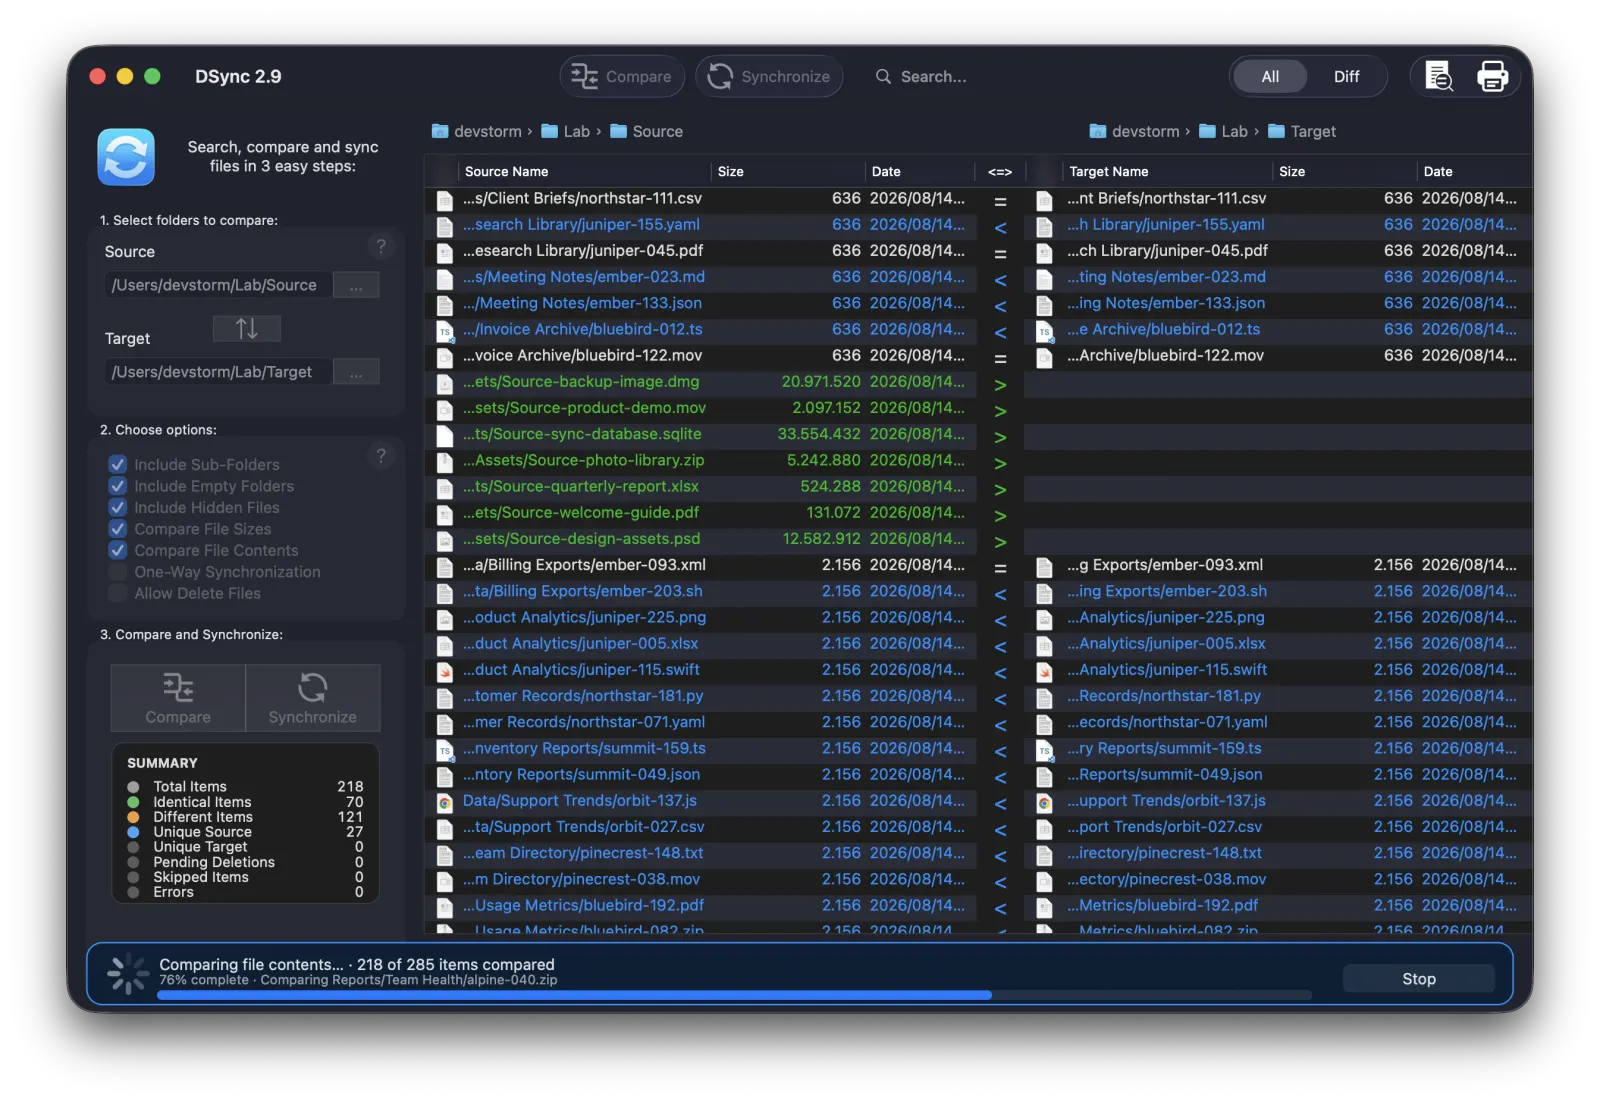Click the copy-right arrow for Source-backup-image.dmg

(x=1000, y=384)
